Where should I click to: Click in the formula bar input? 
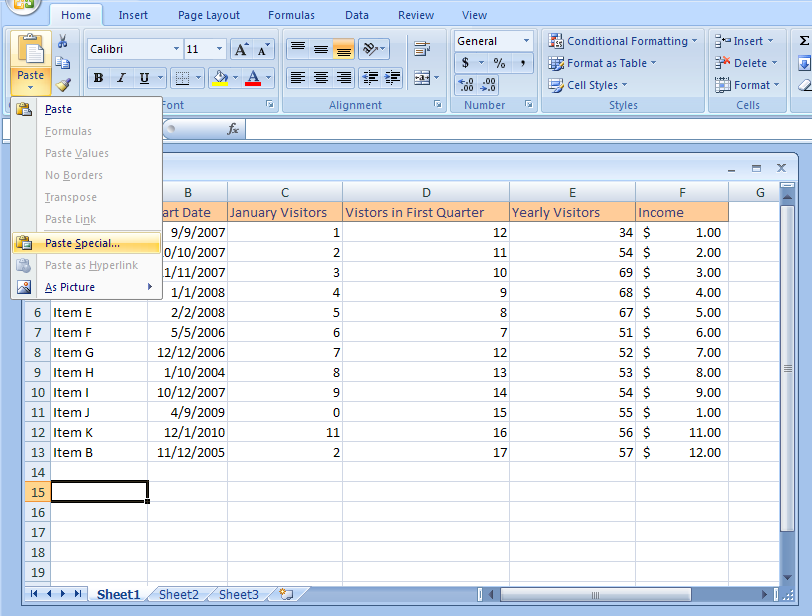pyautogui.click(x=528, y=129)
